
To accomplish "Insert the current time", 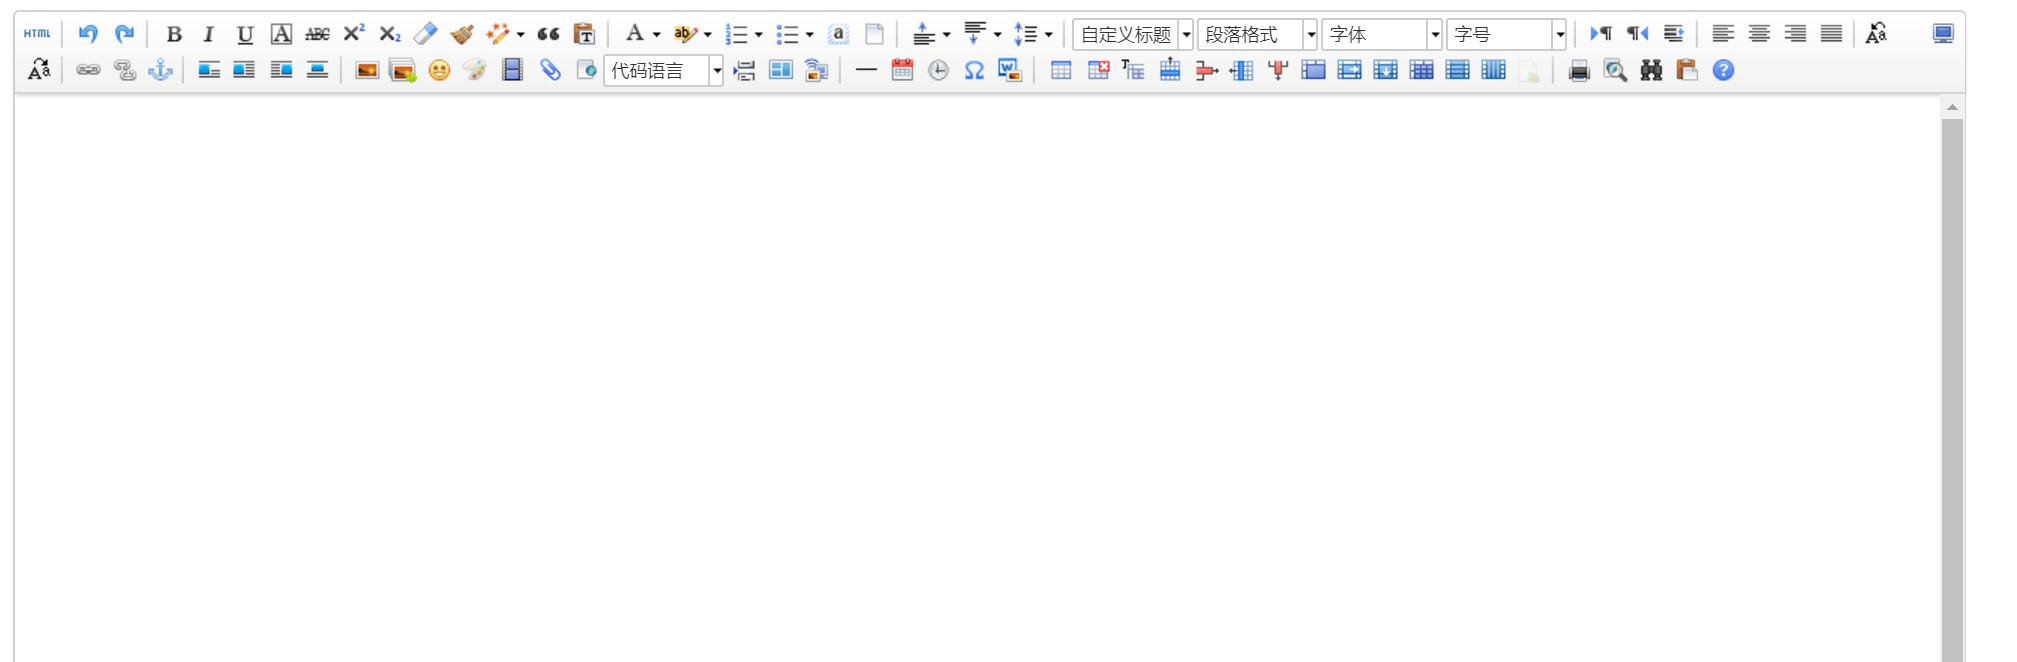I will 938,70.
